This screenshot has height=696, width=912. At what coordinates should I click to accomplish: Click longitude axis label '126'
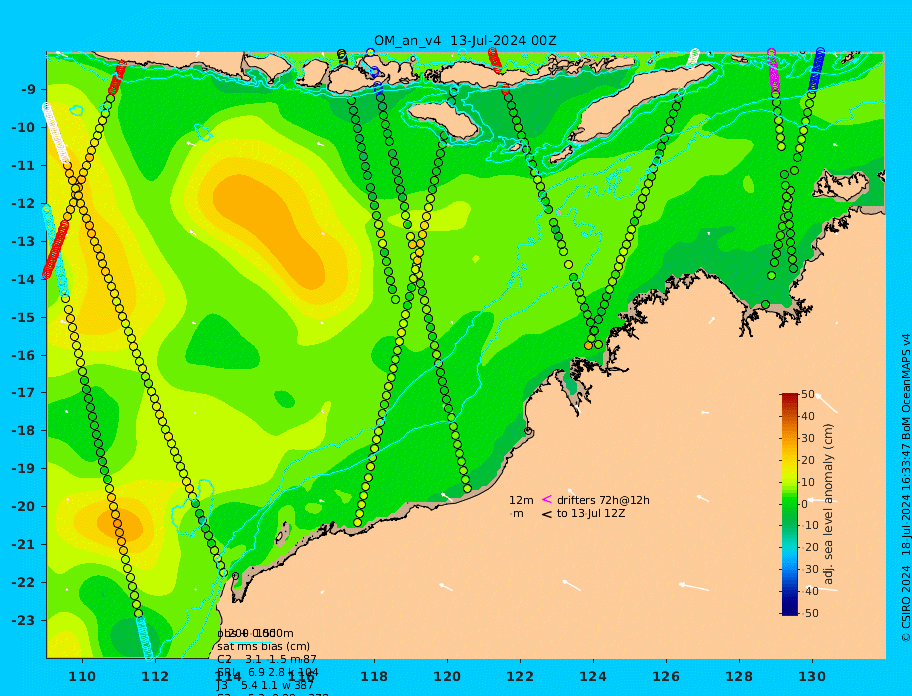click(x=667, y=677)
